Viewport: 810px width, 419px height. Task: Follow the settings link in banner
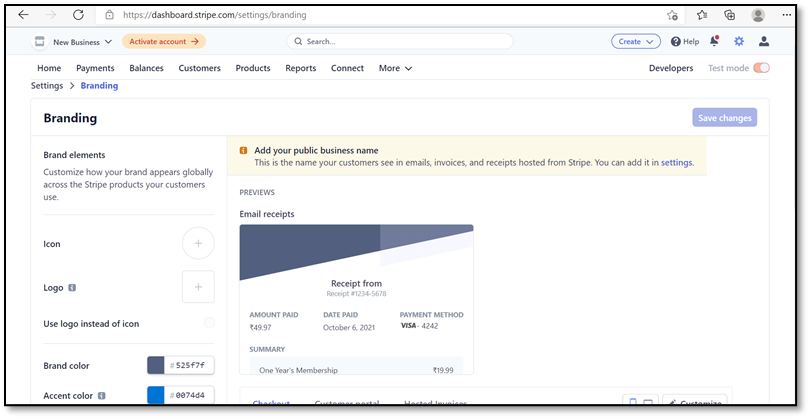point(676,162)
